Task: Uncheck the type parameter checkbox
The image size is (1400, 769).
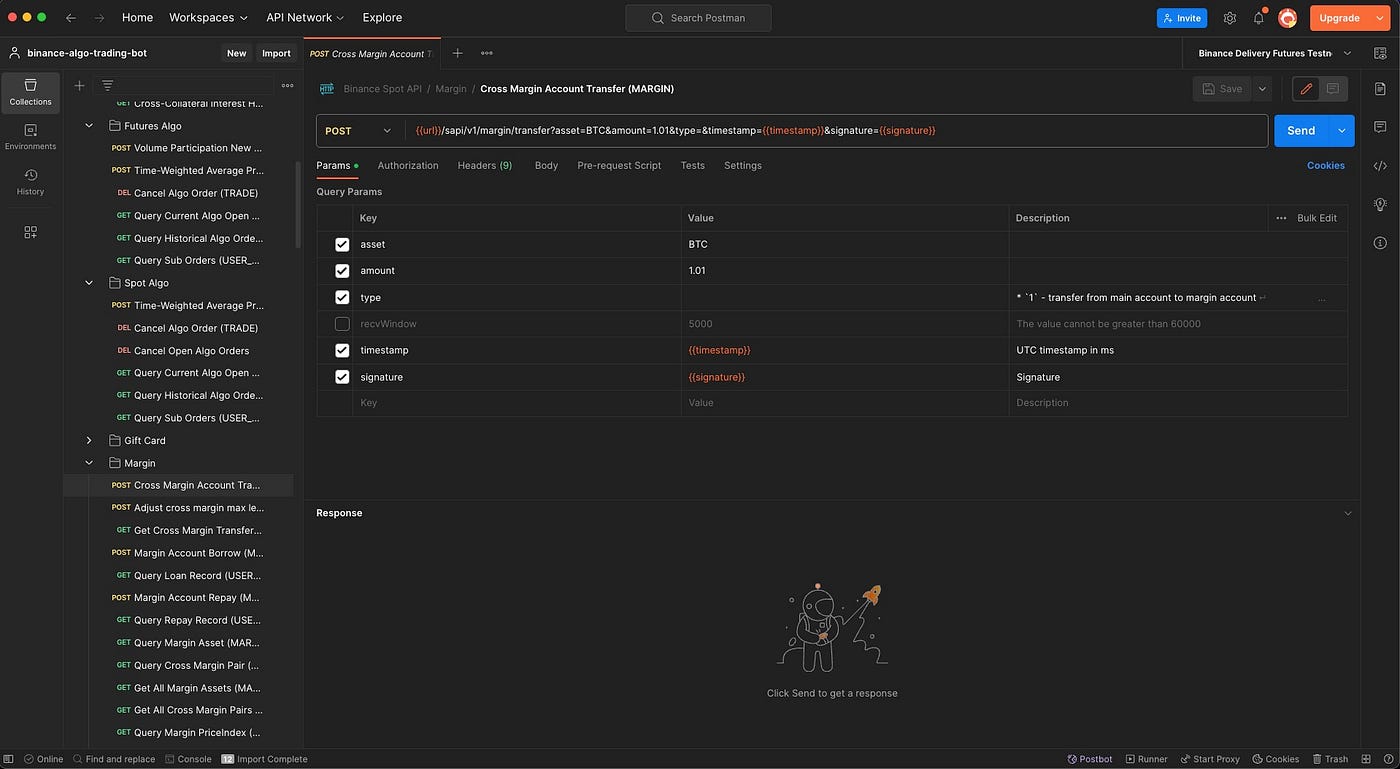Action: pos(342,297)
